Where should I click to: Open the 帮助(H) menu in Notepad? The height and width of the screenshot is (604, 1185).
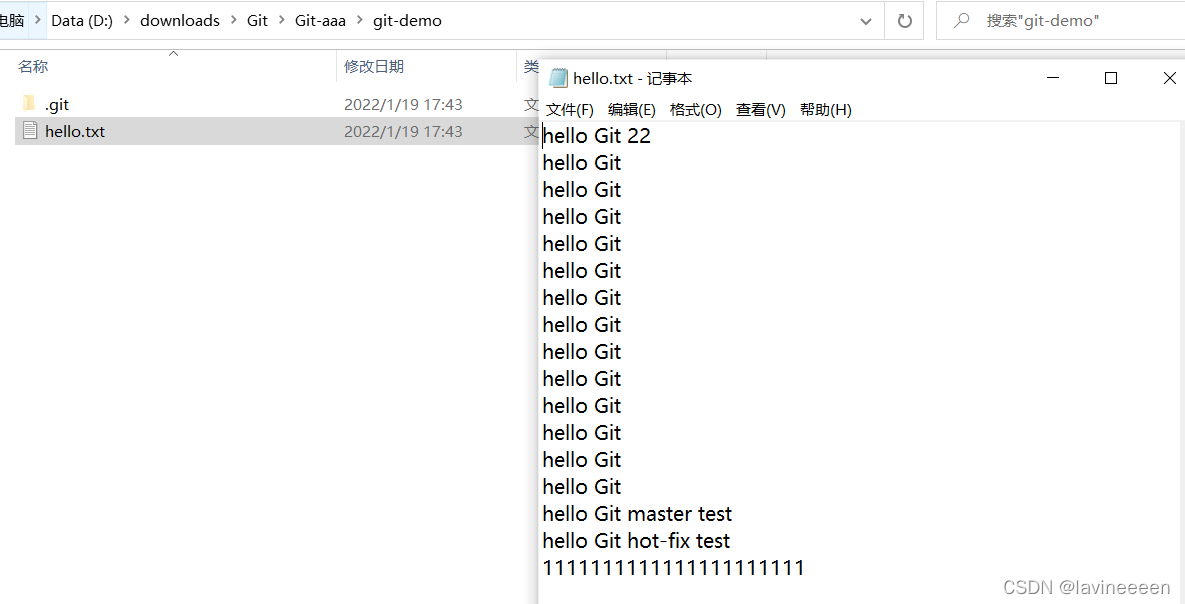point(826,110)
